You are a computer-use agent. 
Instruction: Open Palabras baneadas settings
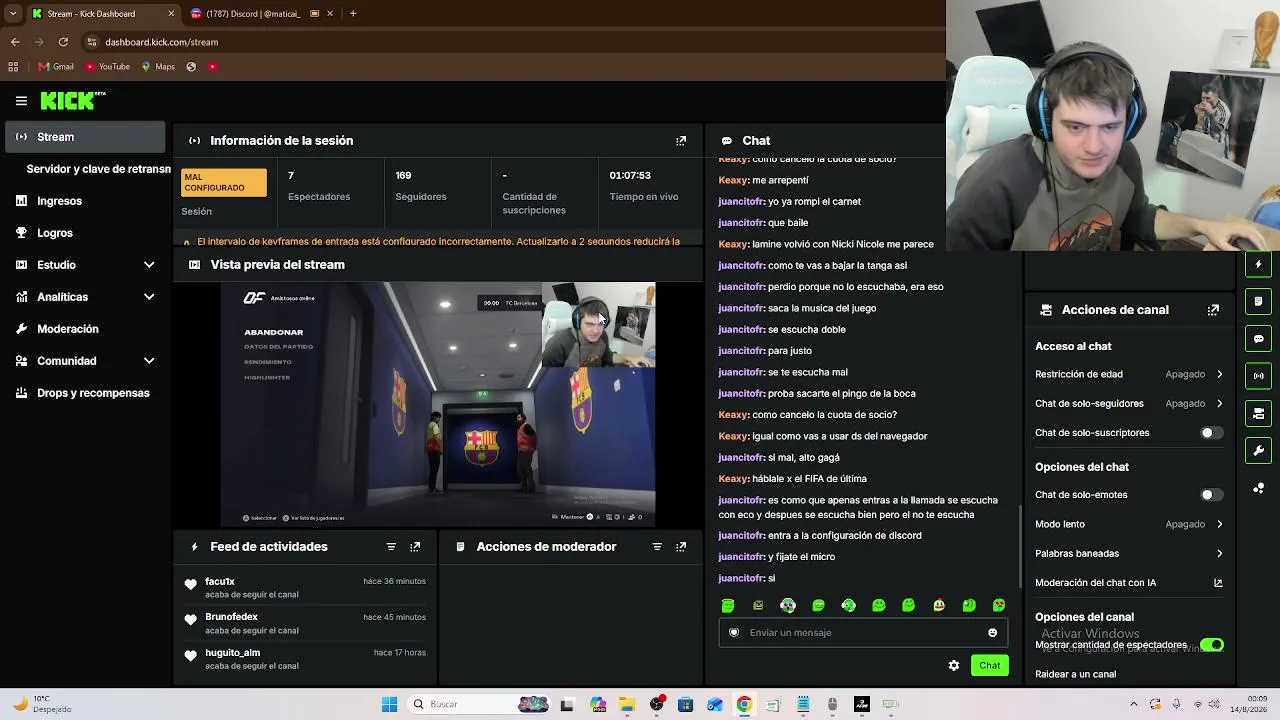pos(1129,554)
